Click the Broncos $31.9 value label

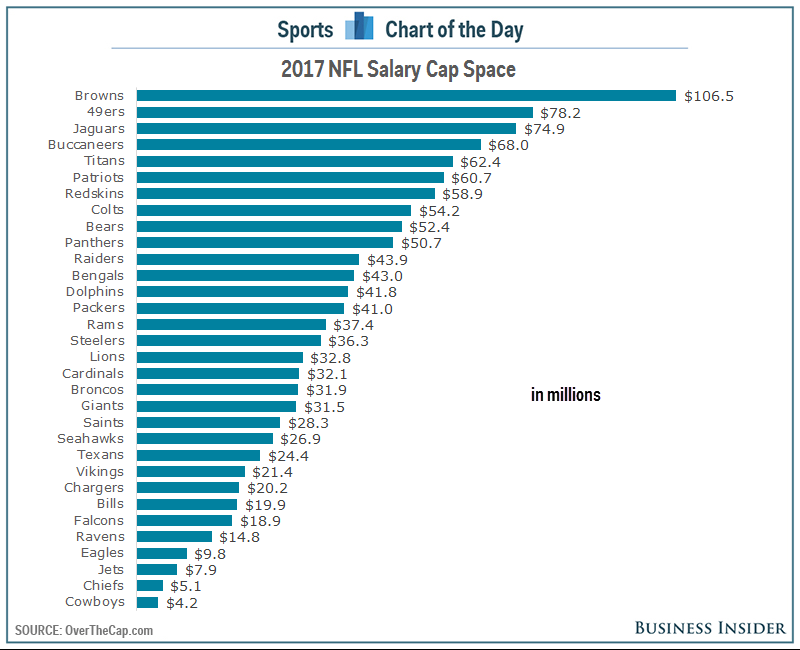326,390
